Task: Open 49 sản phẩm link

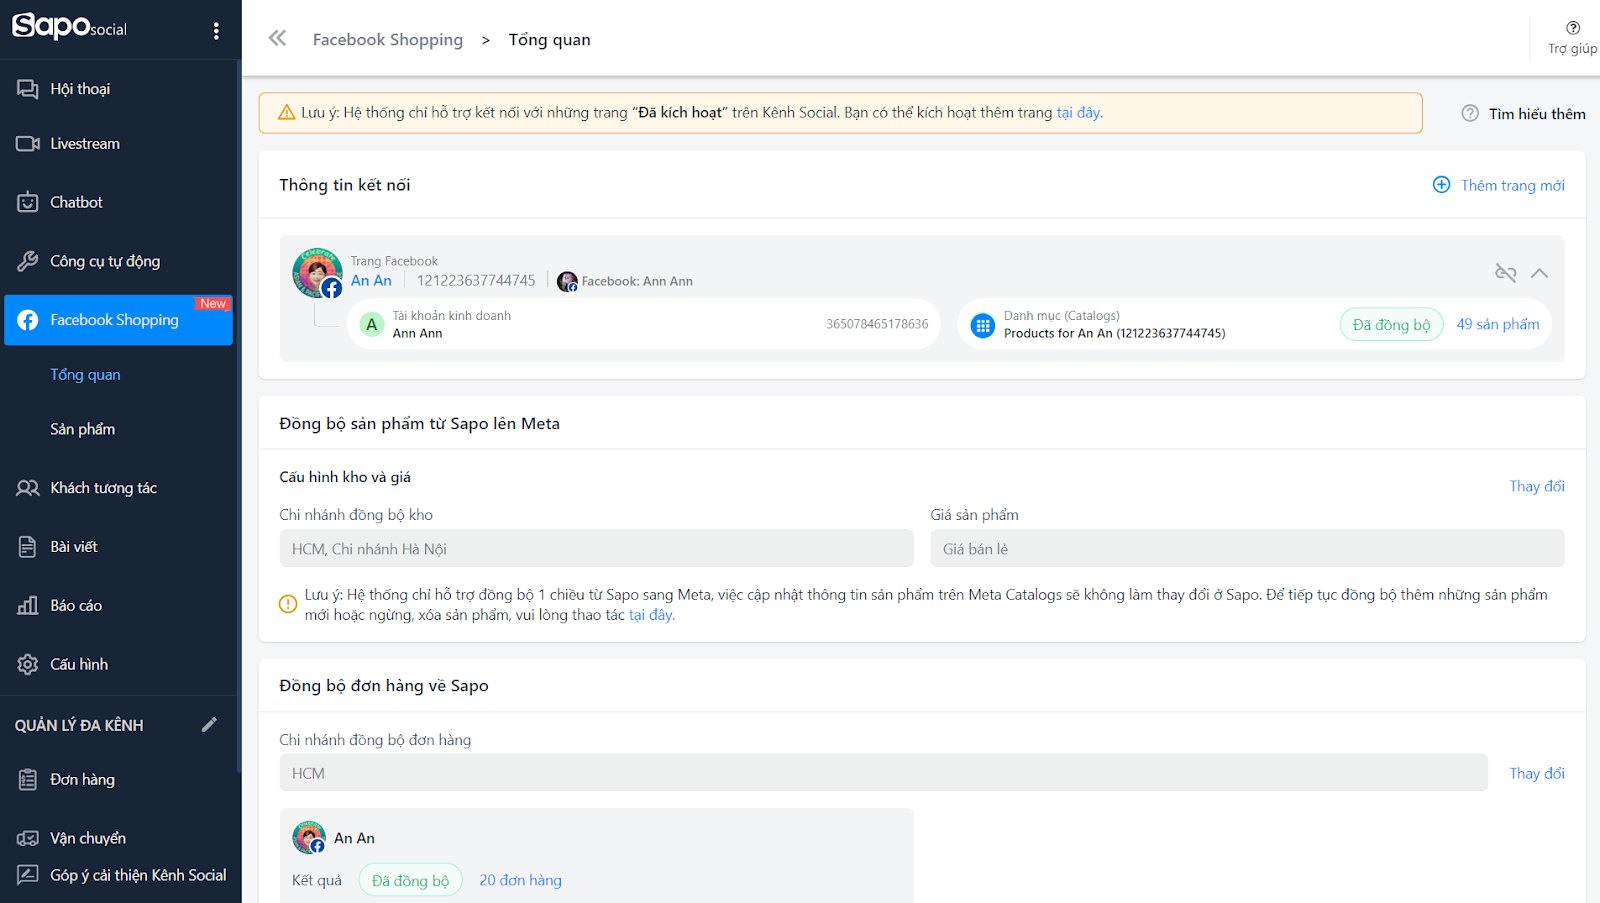Action: [x=1498, y=324]
